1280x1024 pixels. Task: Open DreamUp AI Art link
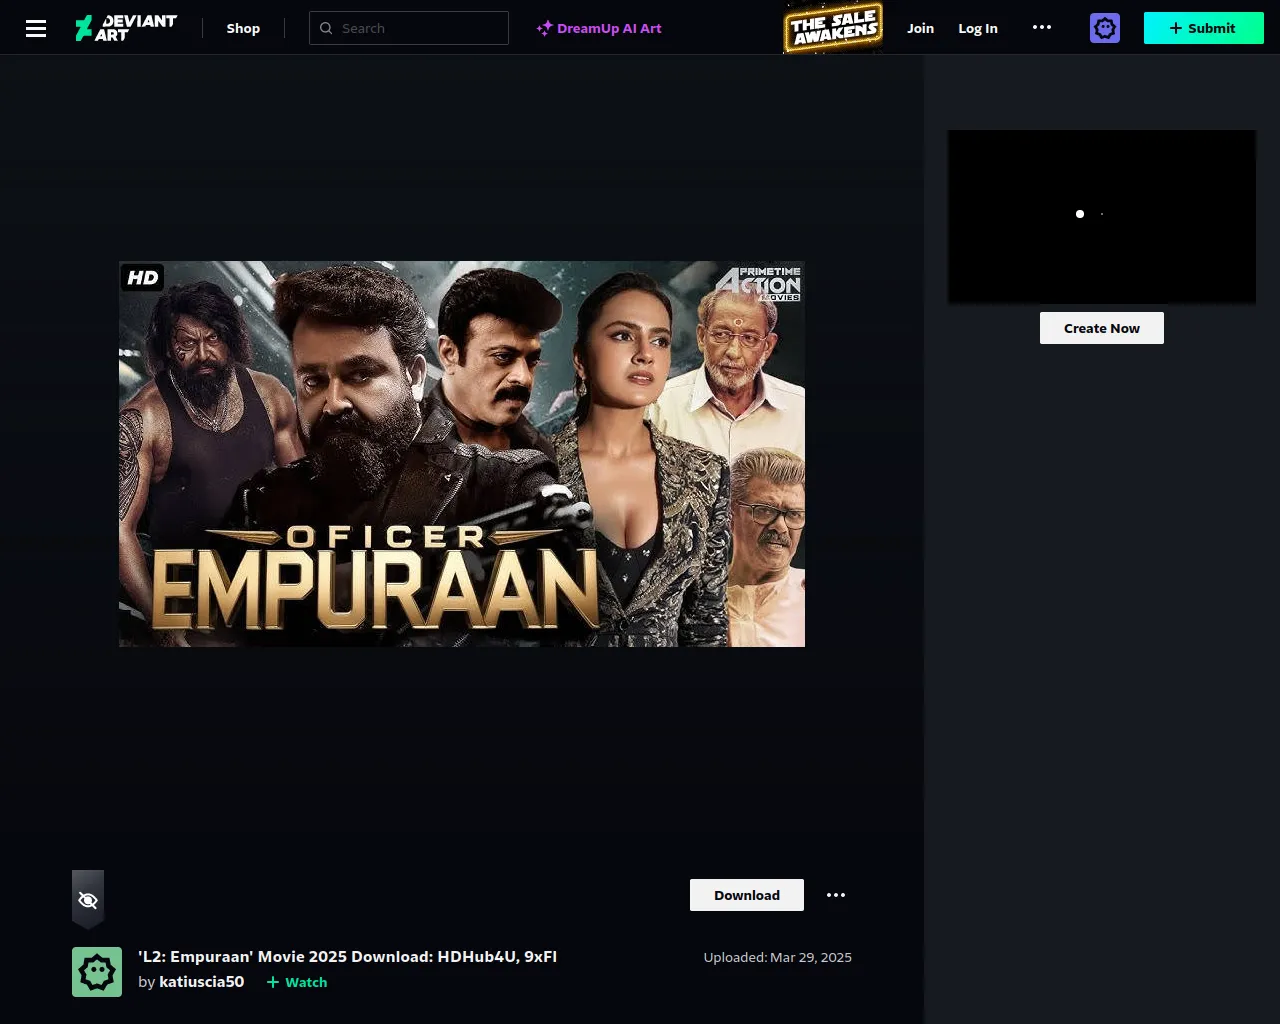[609, 28]
